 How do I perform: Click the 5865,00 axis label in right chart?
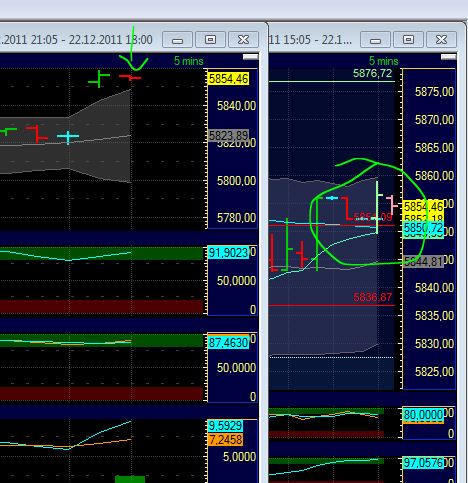pos(434,148)
